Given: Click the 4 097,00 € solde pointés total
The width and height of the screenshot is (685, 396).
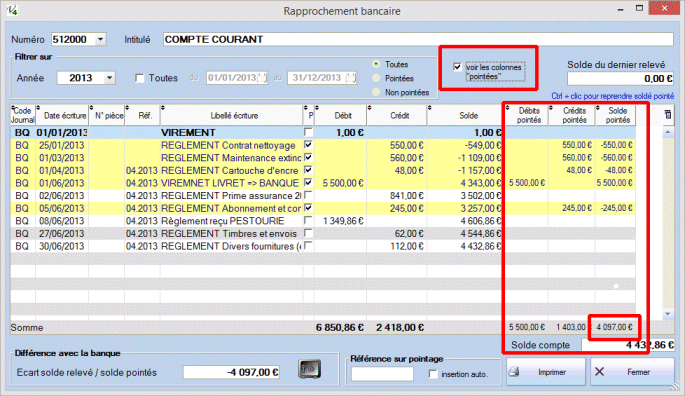Looking at the screenshot, I should coord(614,327).
